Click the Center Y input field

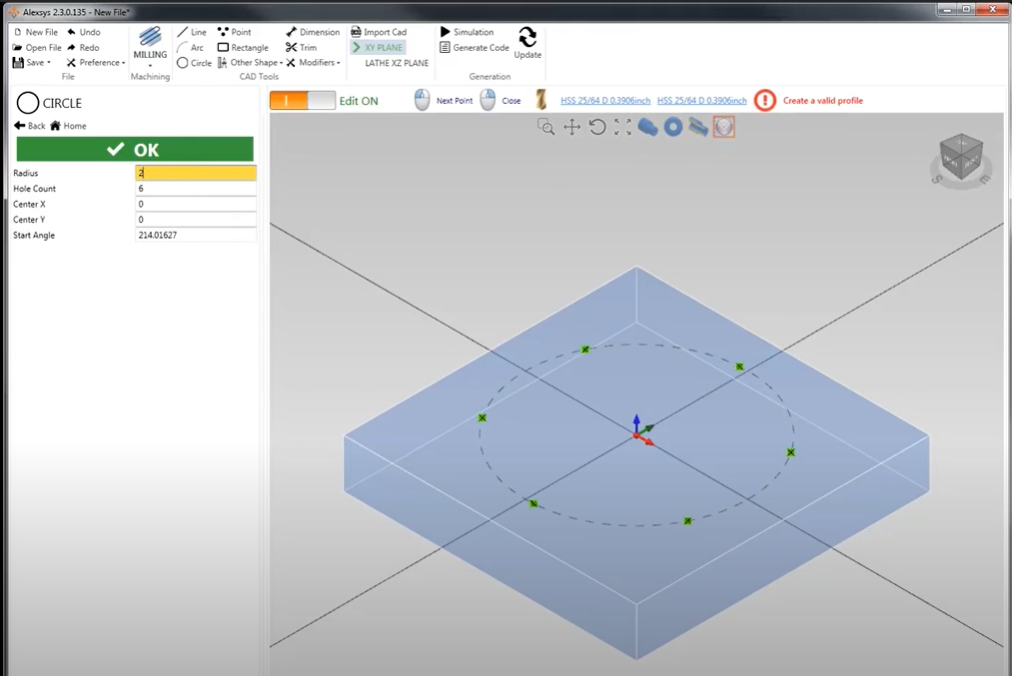196,220
